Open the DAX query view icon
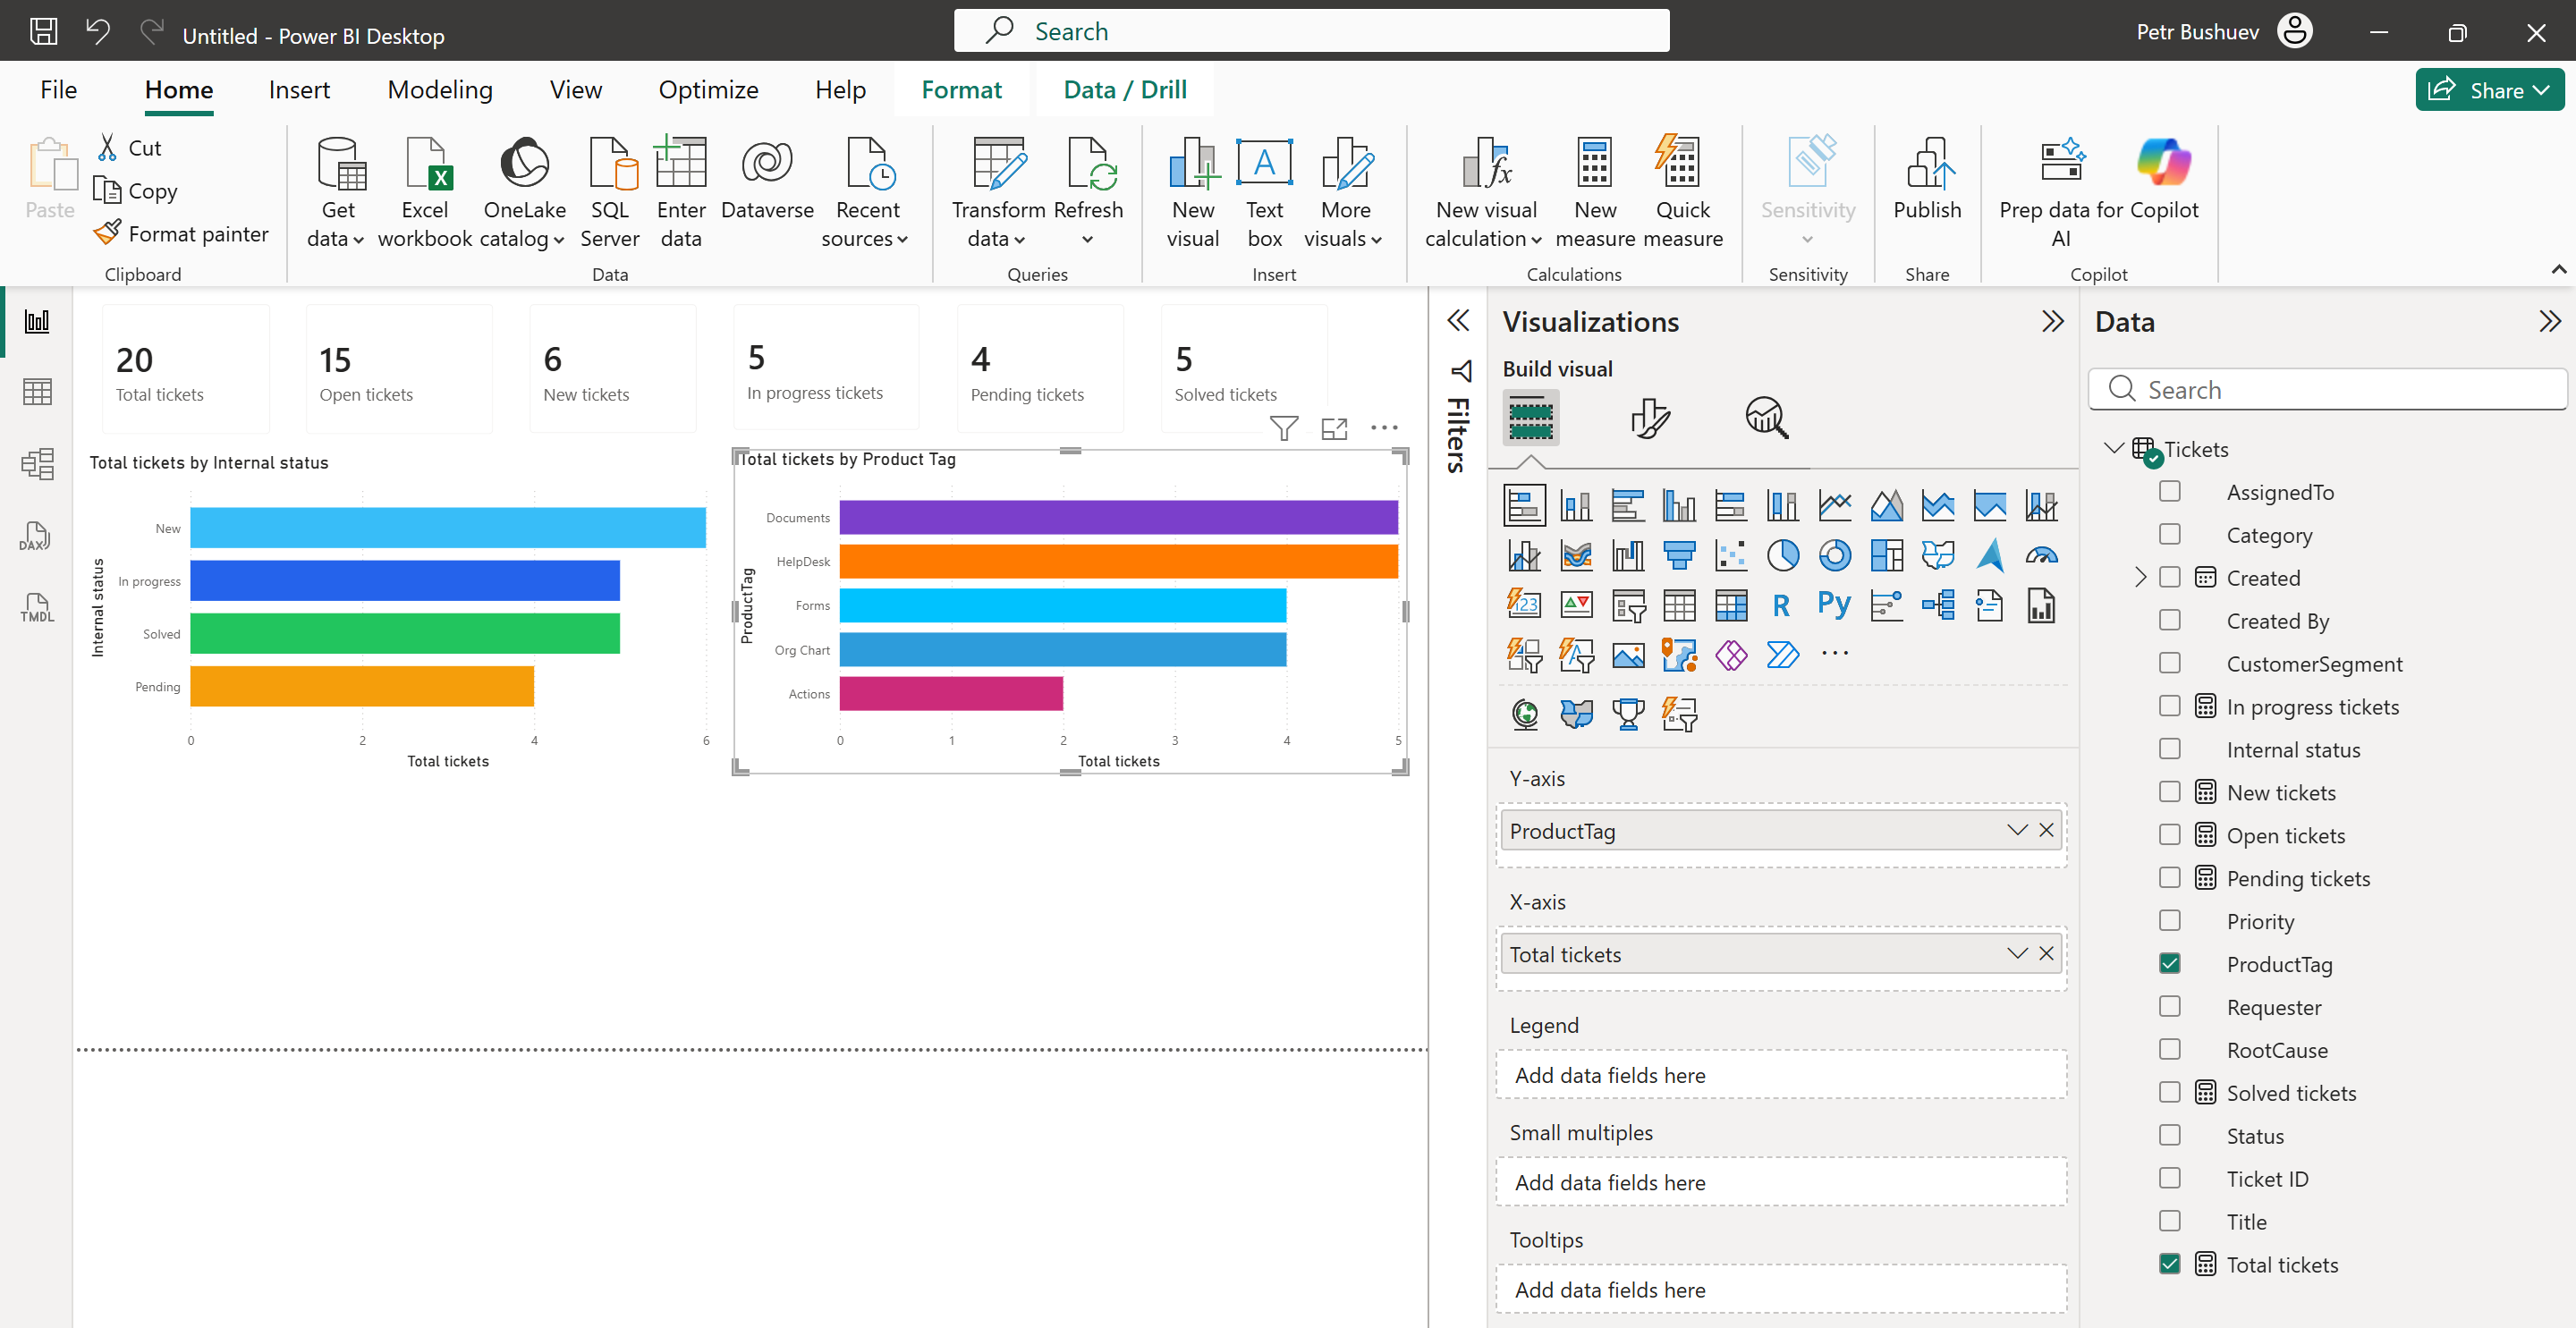 [36, 536]
